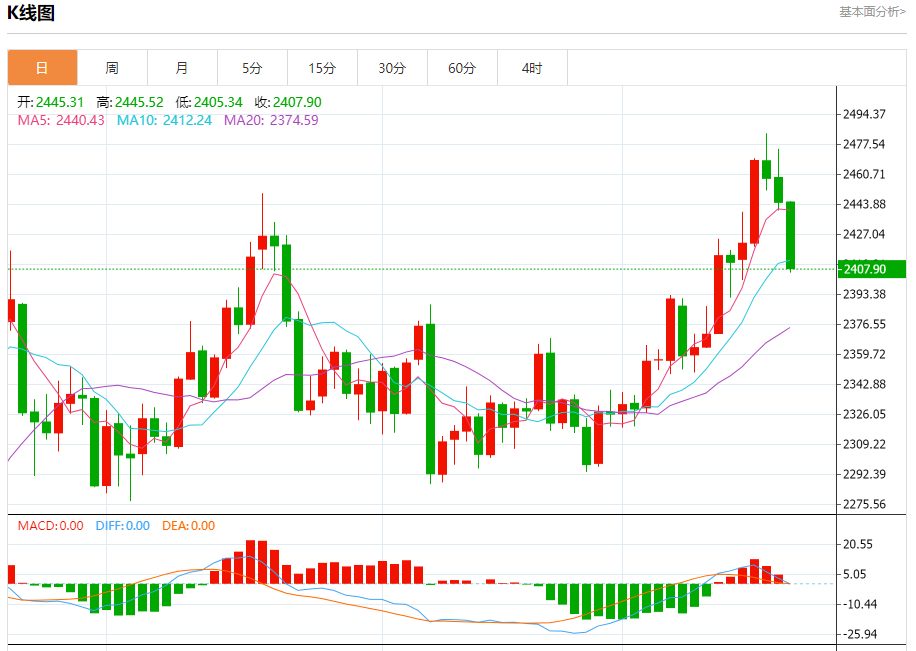Click the MA5: 2440.43 label
Image resolution: width=916 pixels, height=651 pixels.
point(61,120)
